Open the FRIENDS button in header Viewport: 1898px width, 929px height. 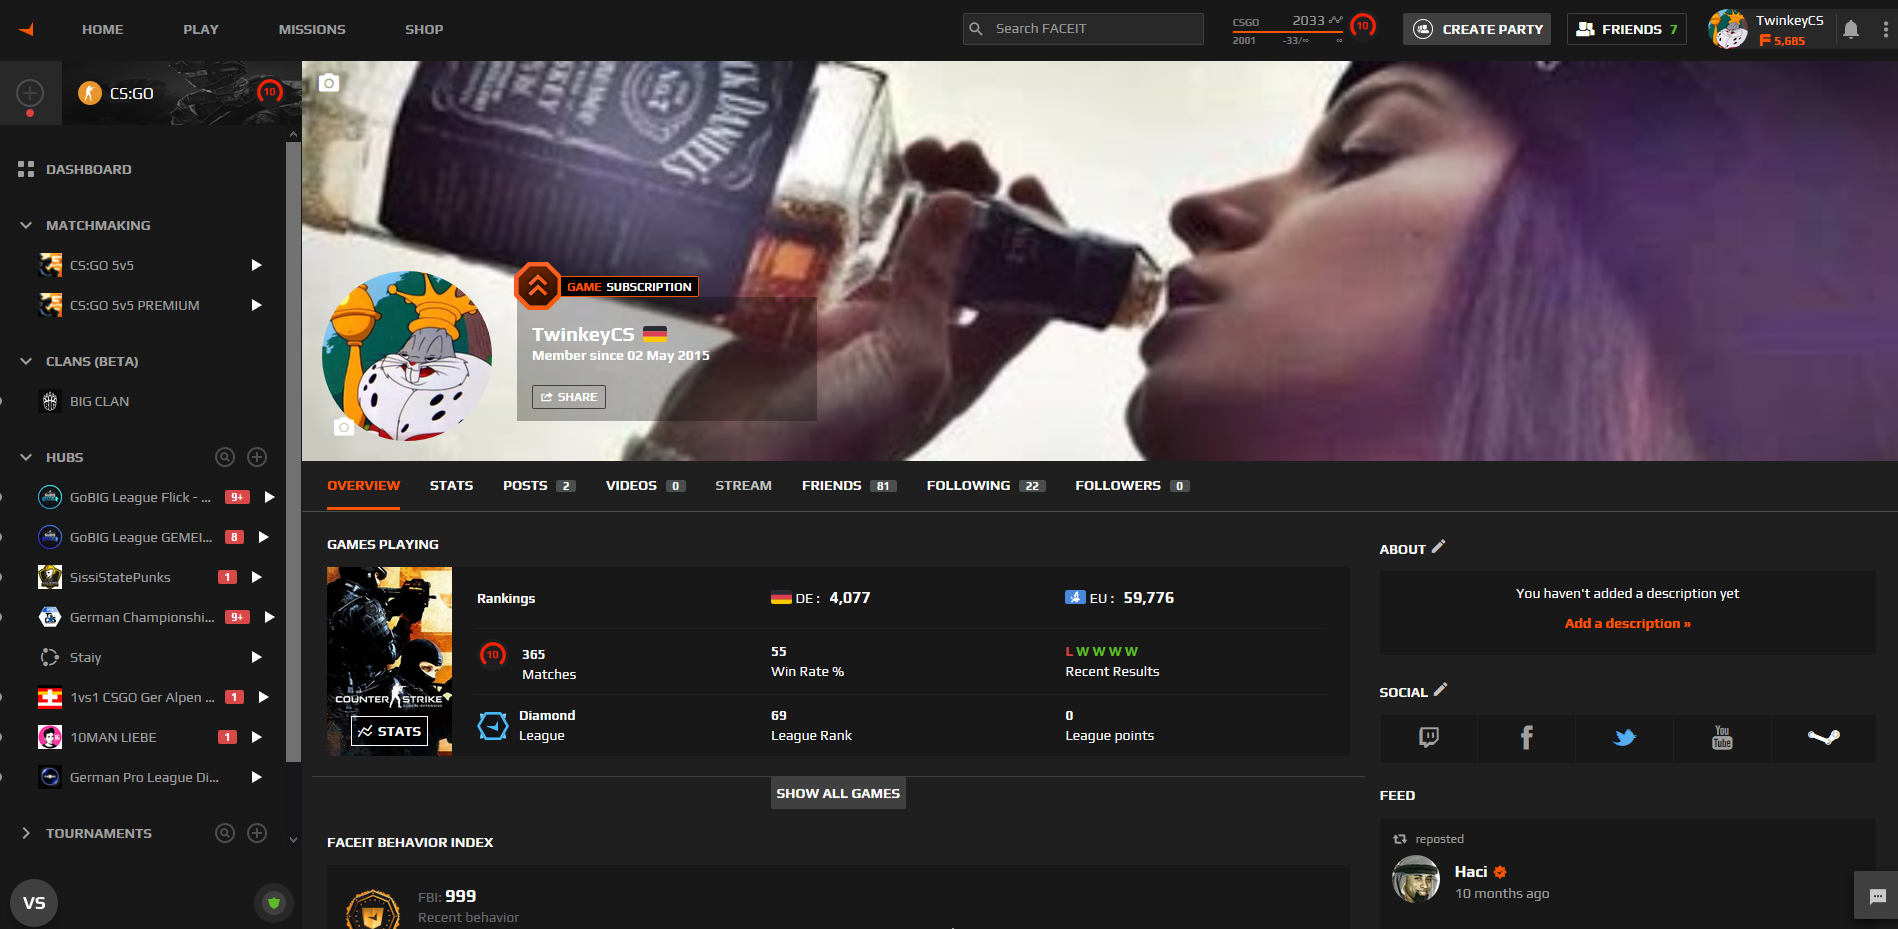(1627, 29)
